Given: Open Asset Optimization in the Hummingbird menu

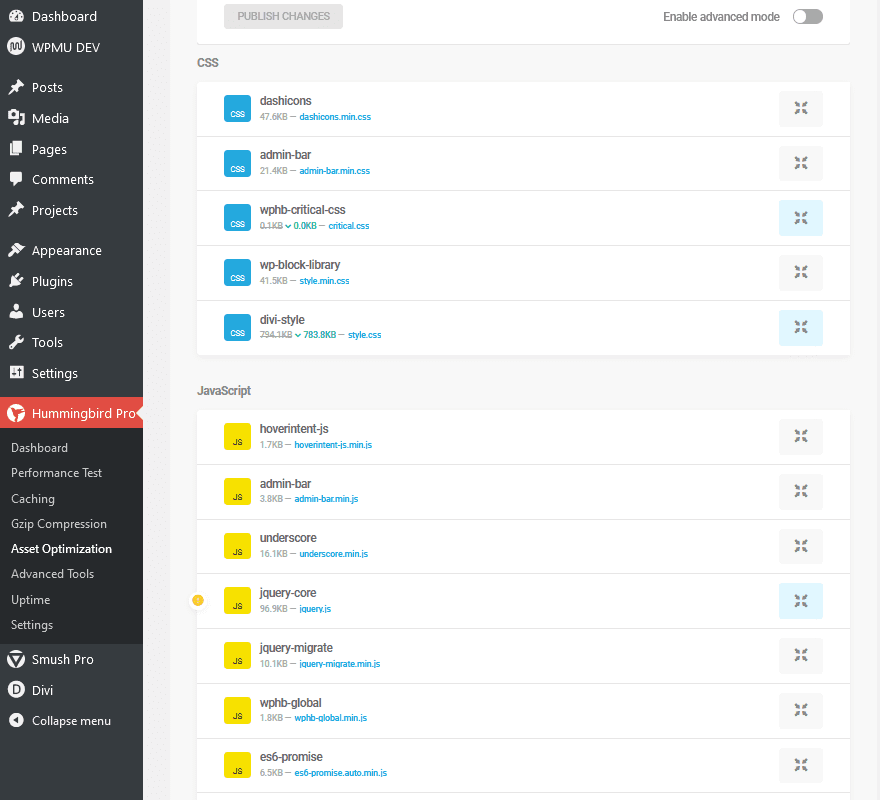Looking at the screenshot, I should tap(60, 548).
